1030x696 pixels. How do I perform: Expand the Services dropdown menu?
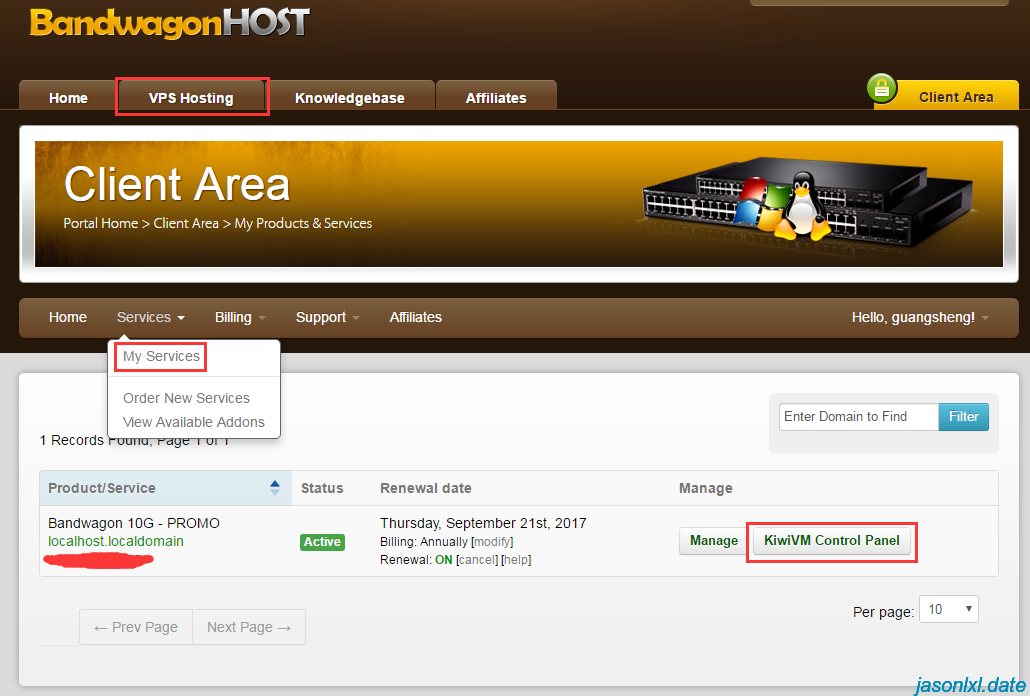coord(150,317)
